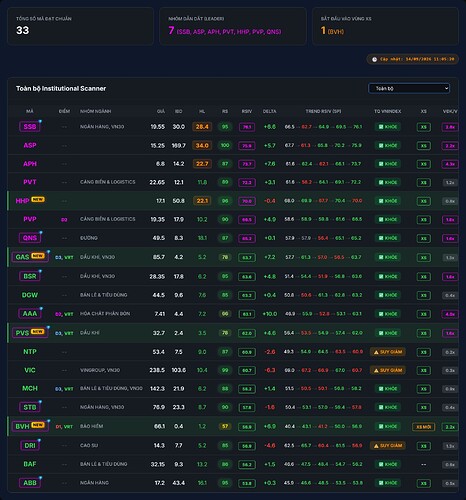Sort by the RSIV column header
The image size is (466, 500).
(247, 111)
